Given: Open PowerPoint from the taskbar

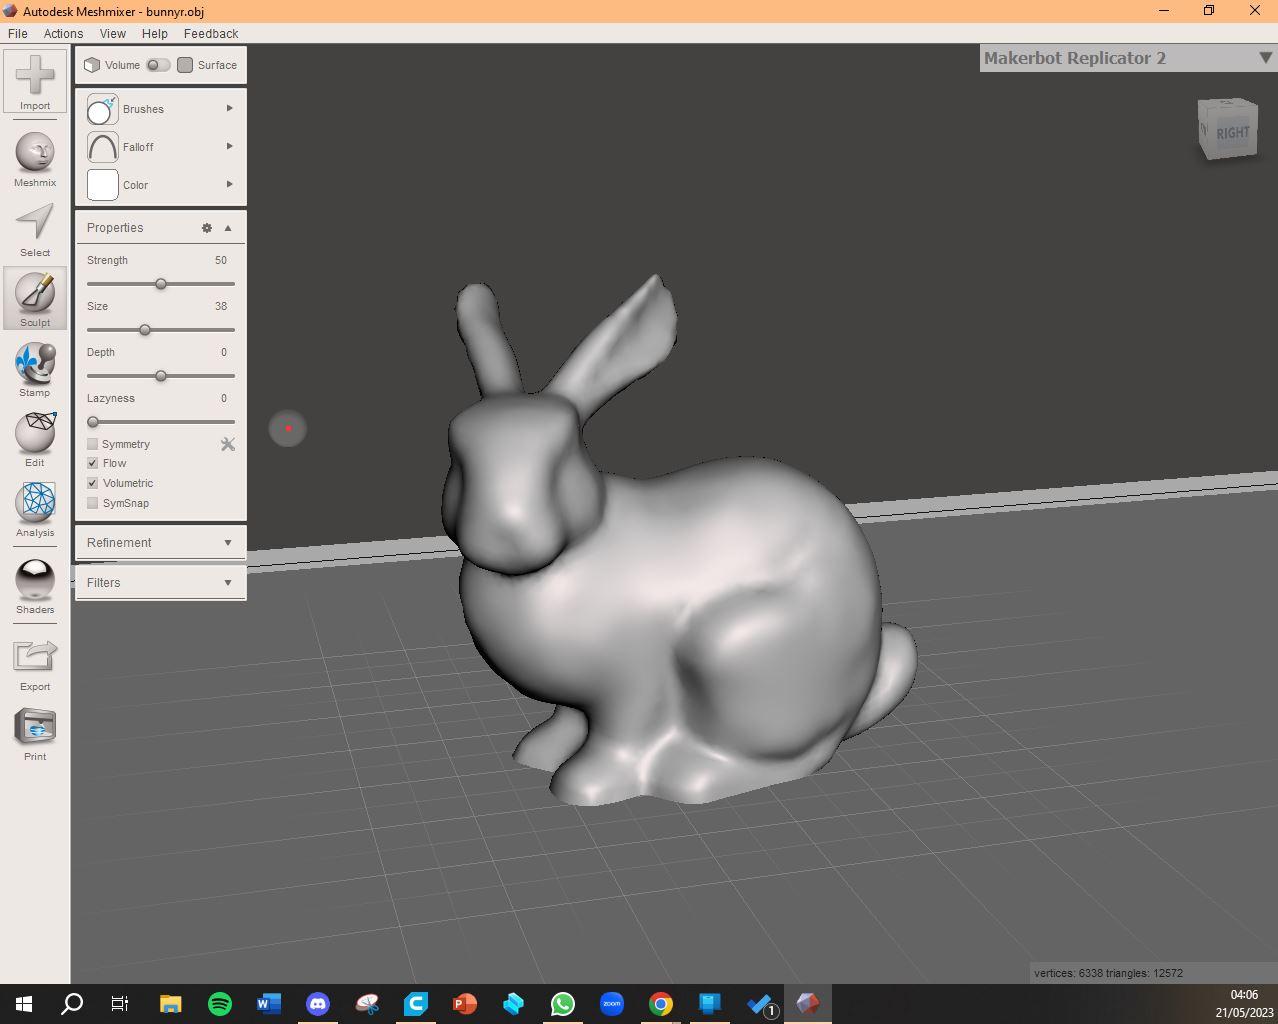Looking at the screenshot, I should click(465, 1003).
